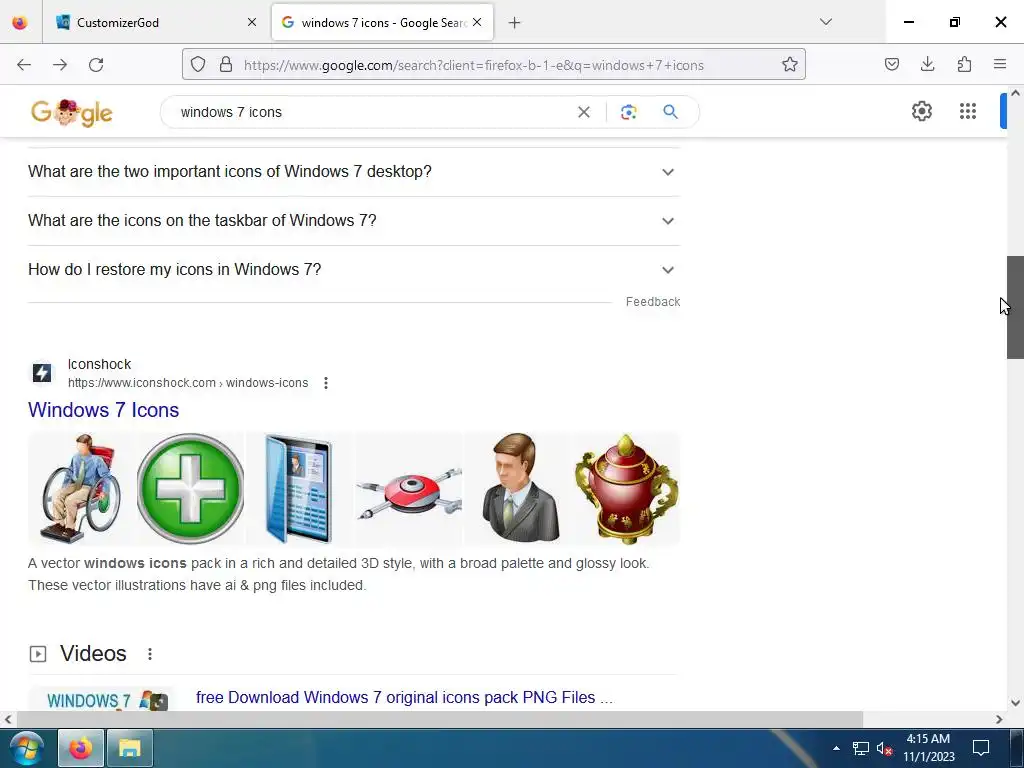Viewport: 1024px width, 768px height.
Task: Save page to Pocket
Action: coord(892,64)
